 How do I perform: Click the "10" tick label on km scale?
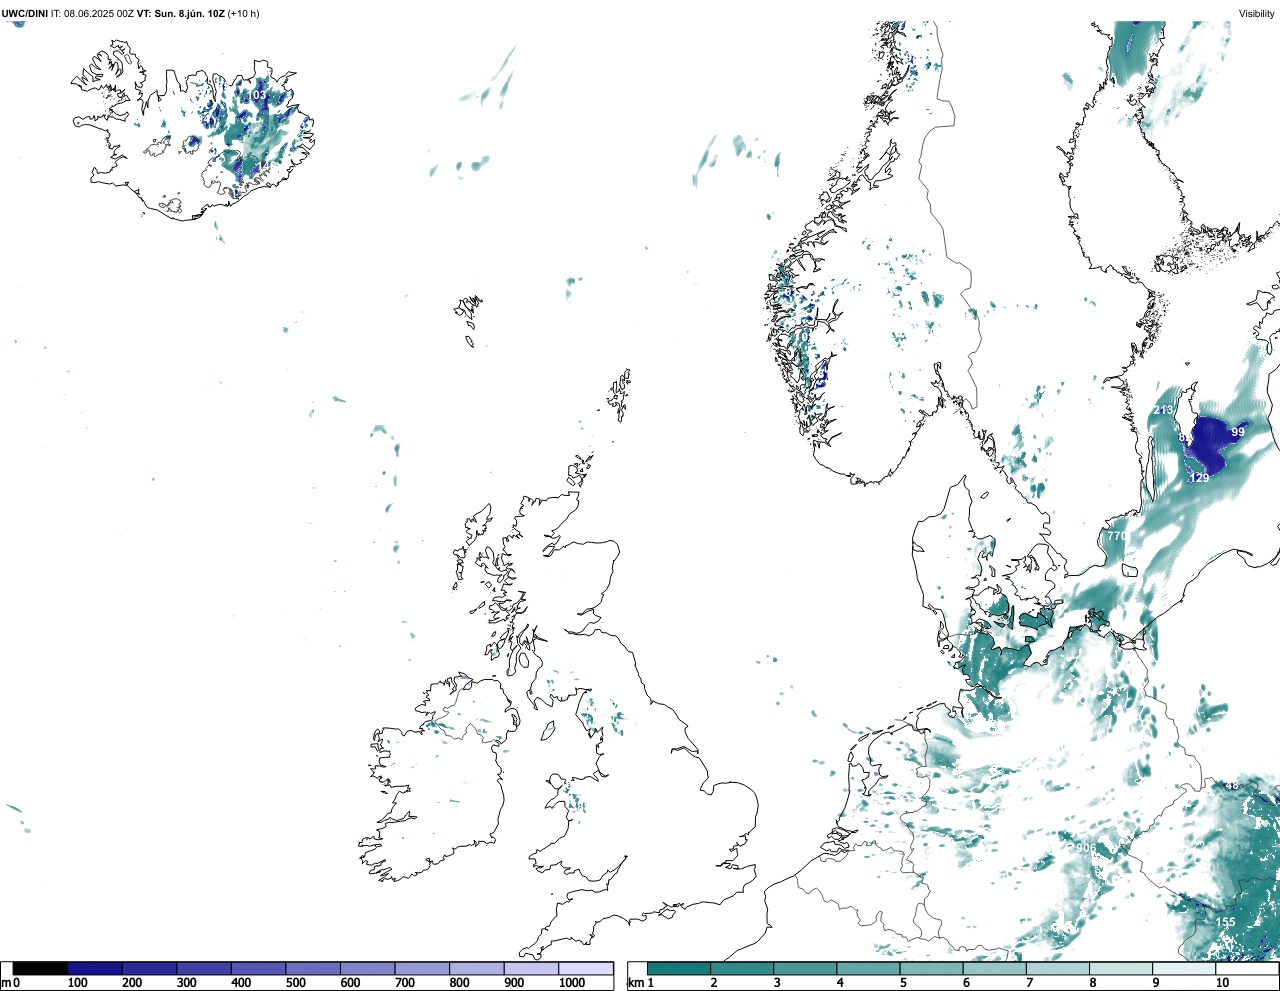[1222, 984]
